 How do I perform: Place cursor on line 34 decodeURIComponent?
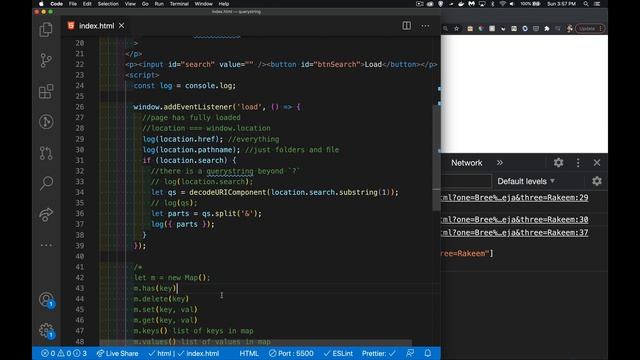(228, 192)
